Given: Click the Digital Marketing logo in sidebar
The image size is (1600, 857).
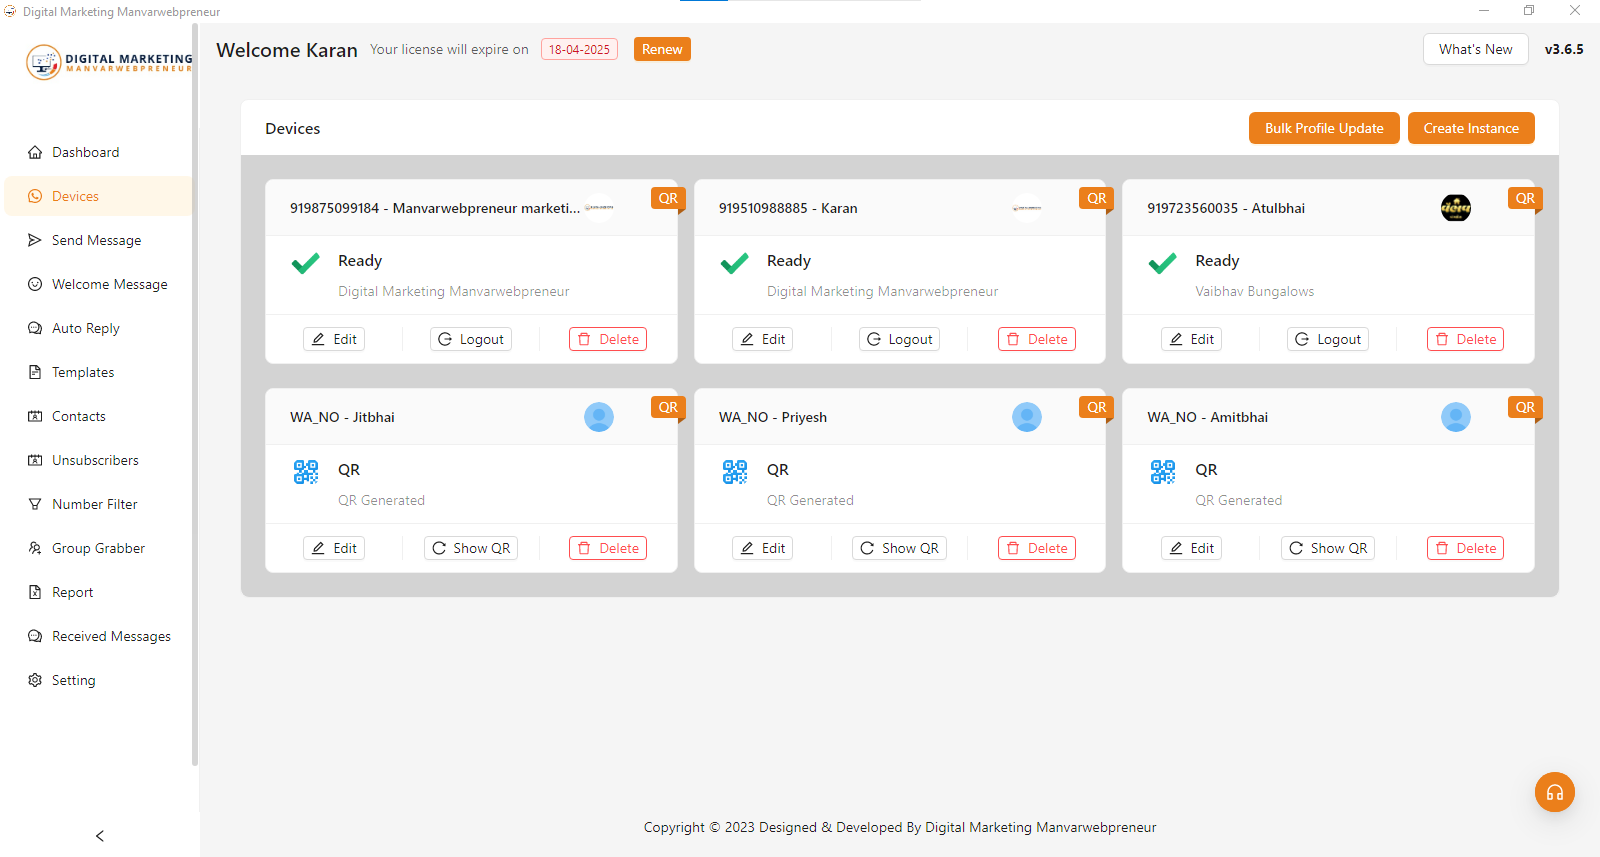Looking at the screenshot, I should click(x=108, y=62).
